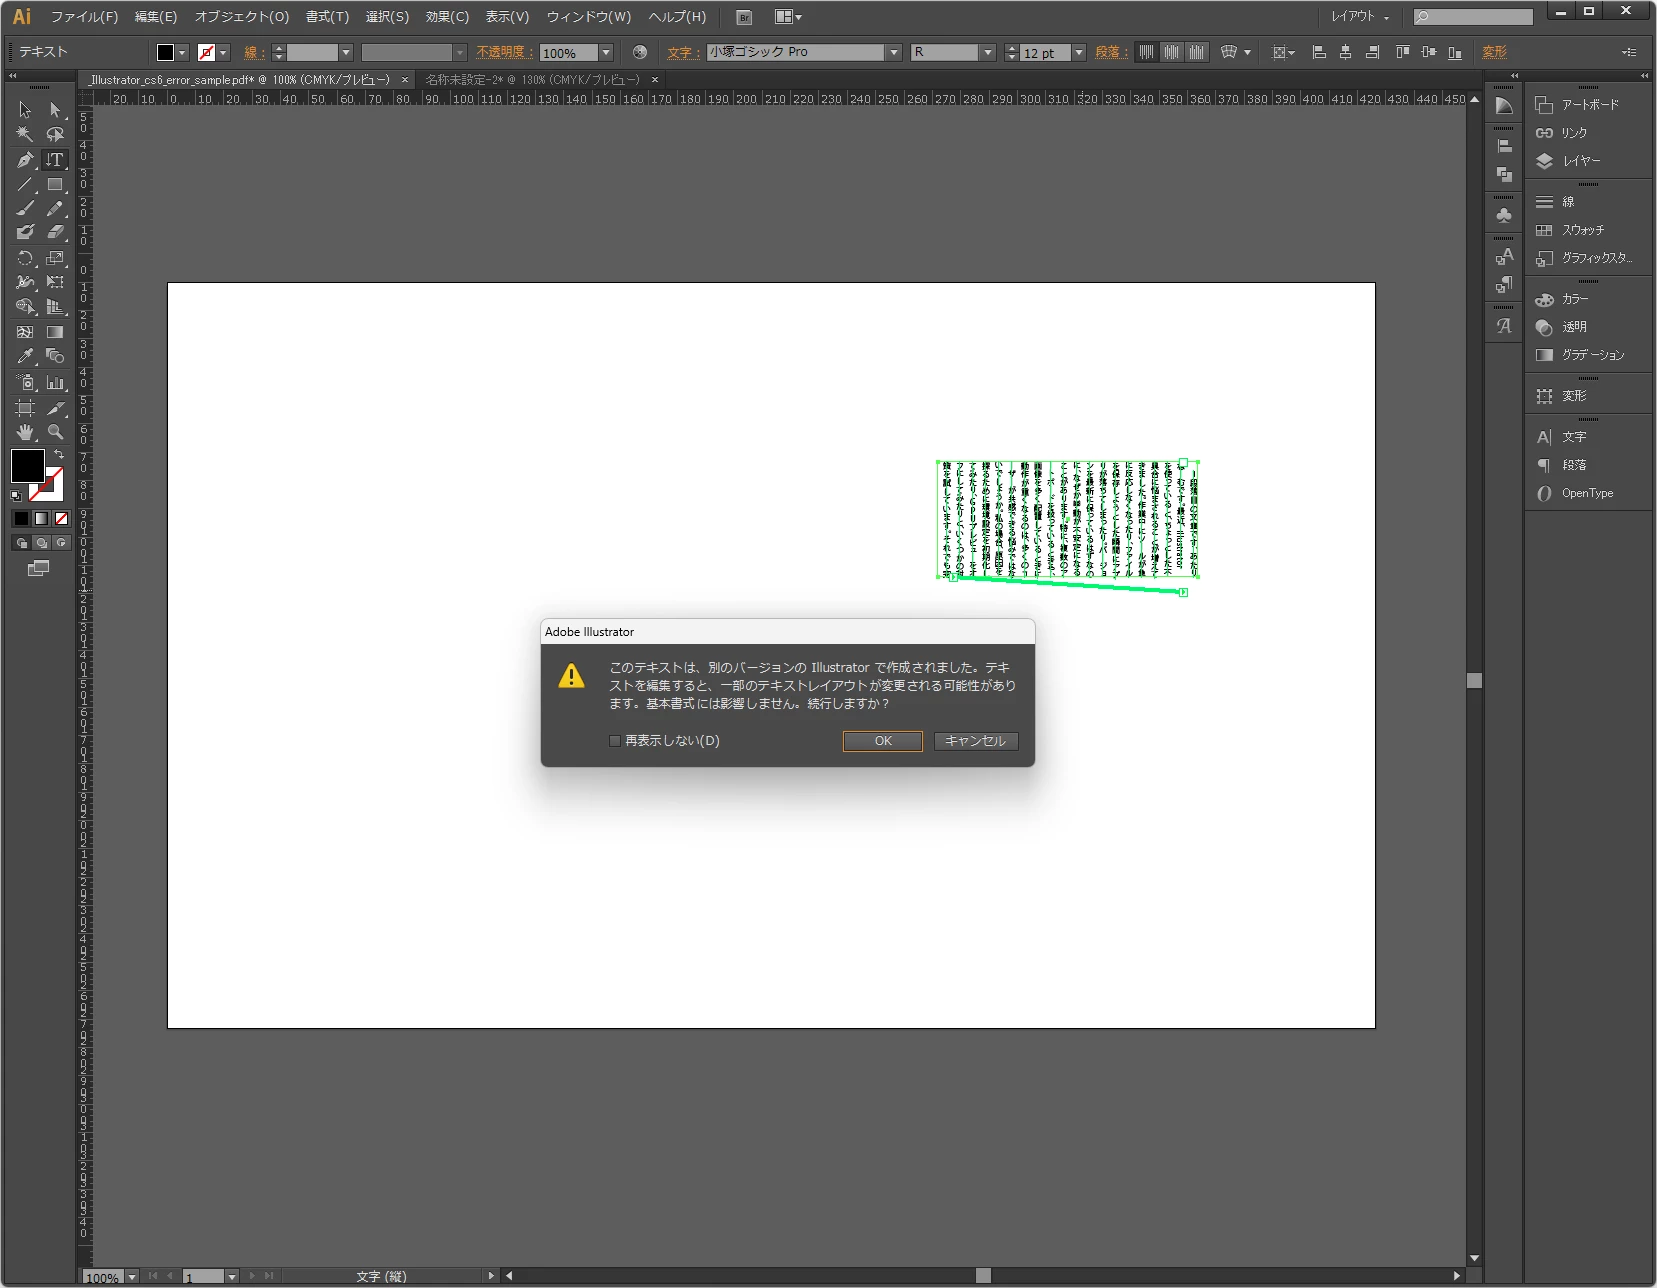
Task: Select the Eyedropper tool
Action: coord(25,356)
